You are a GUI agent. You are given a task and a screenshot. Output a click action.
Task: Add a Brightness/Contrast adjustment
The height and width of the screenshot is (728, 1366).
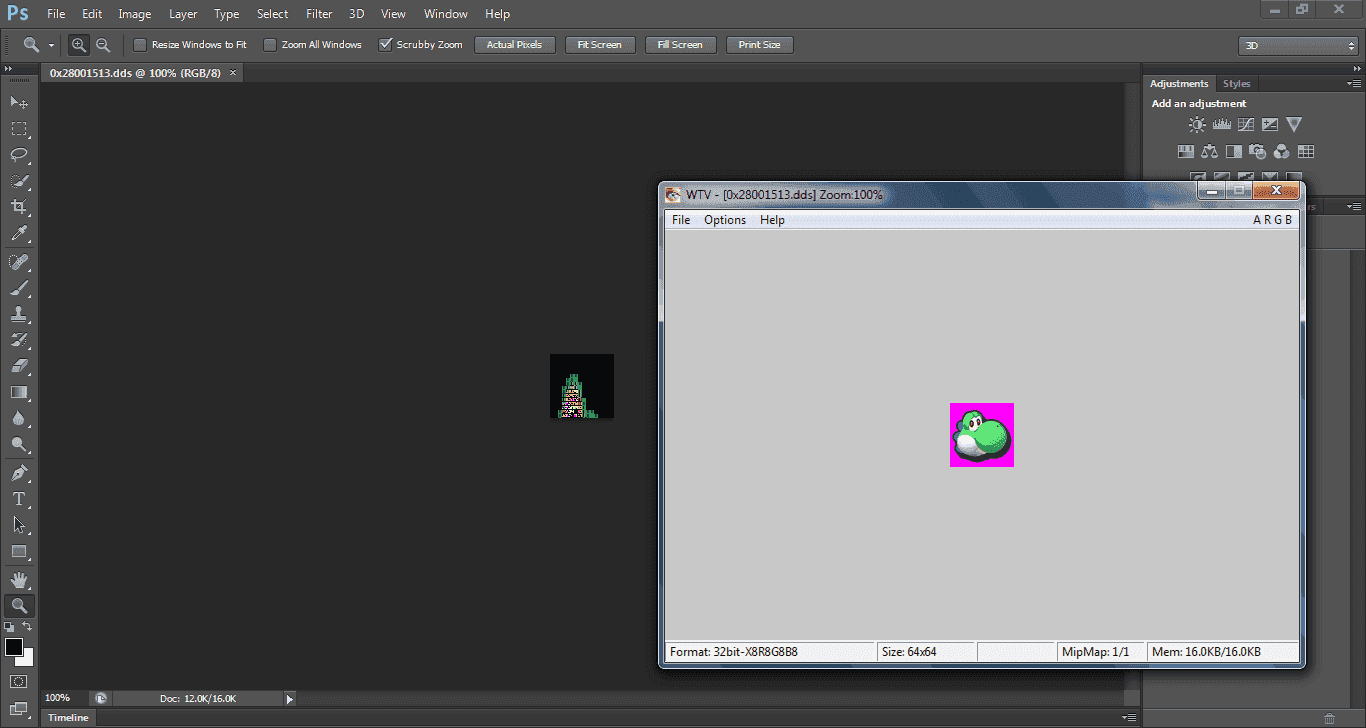tap(1197, 125)
